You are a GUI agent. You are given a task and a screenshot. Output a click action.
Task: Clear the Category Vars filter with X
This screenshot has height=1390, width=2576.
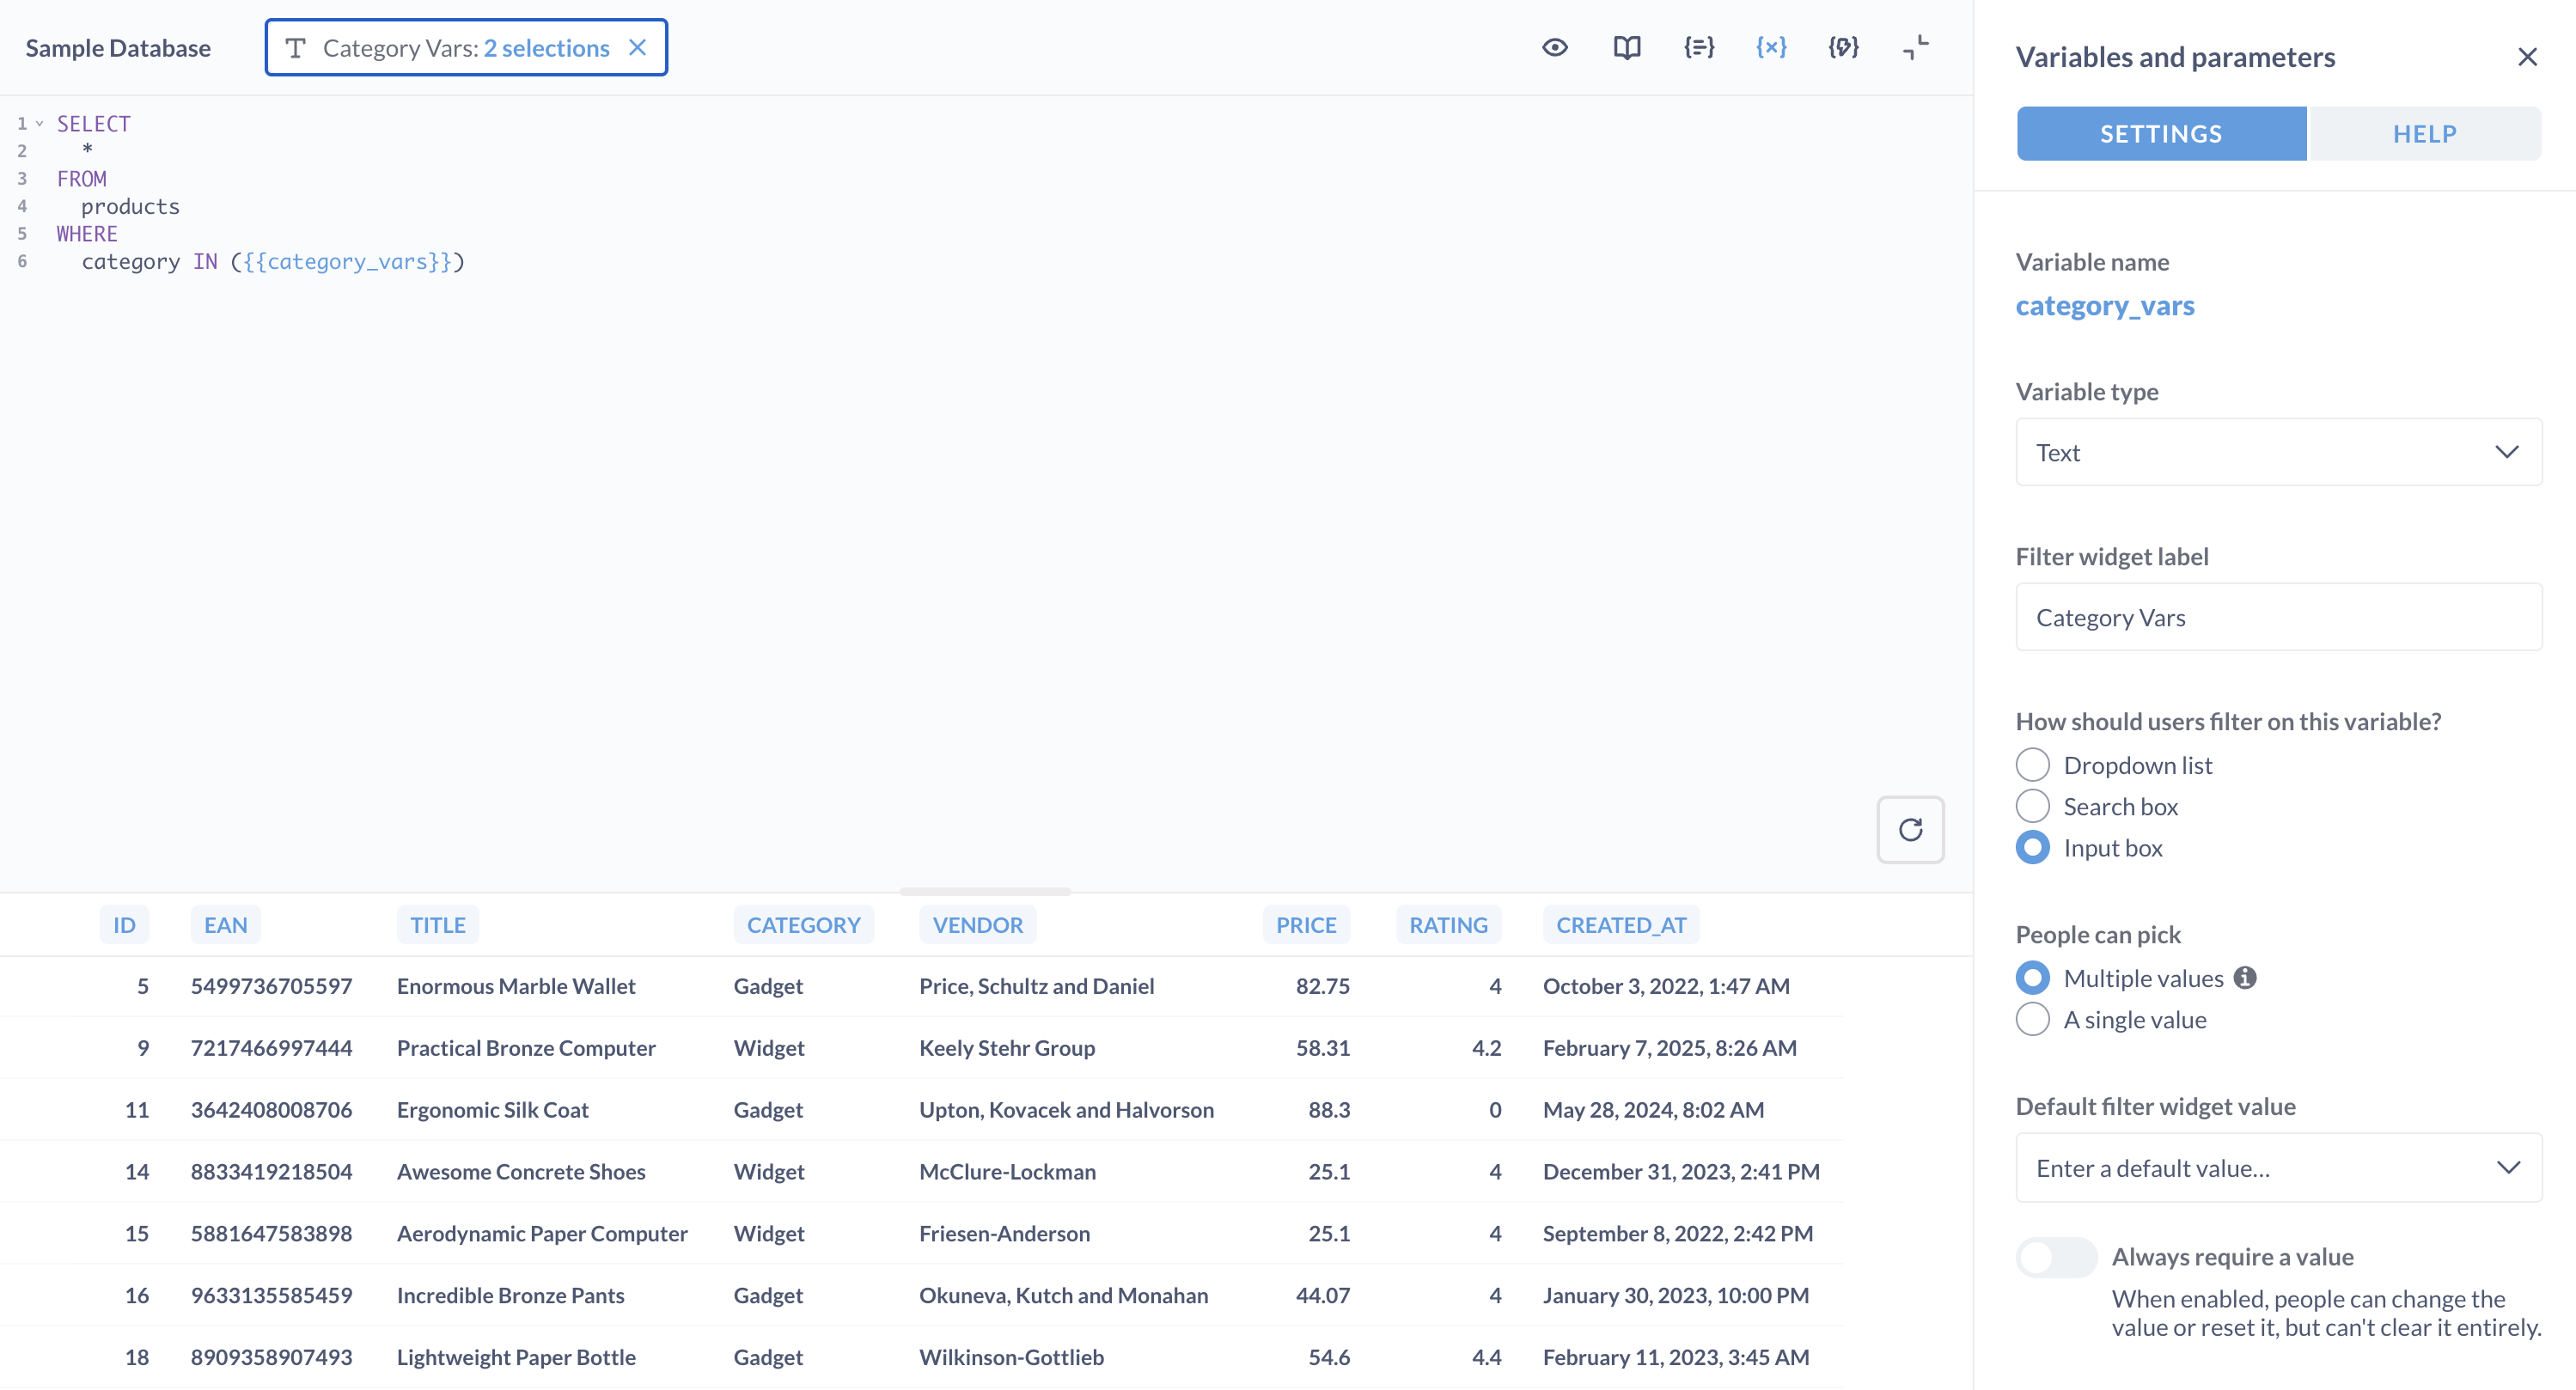click(637, 47)
